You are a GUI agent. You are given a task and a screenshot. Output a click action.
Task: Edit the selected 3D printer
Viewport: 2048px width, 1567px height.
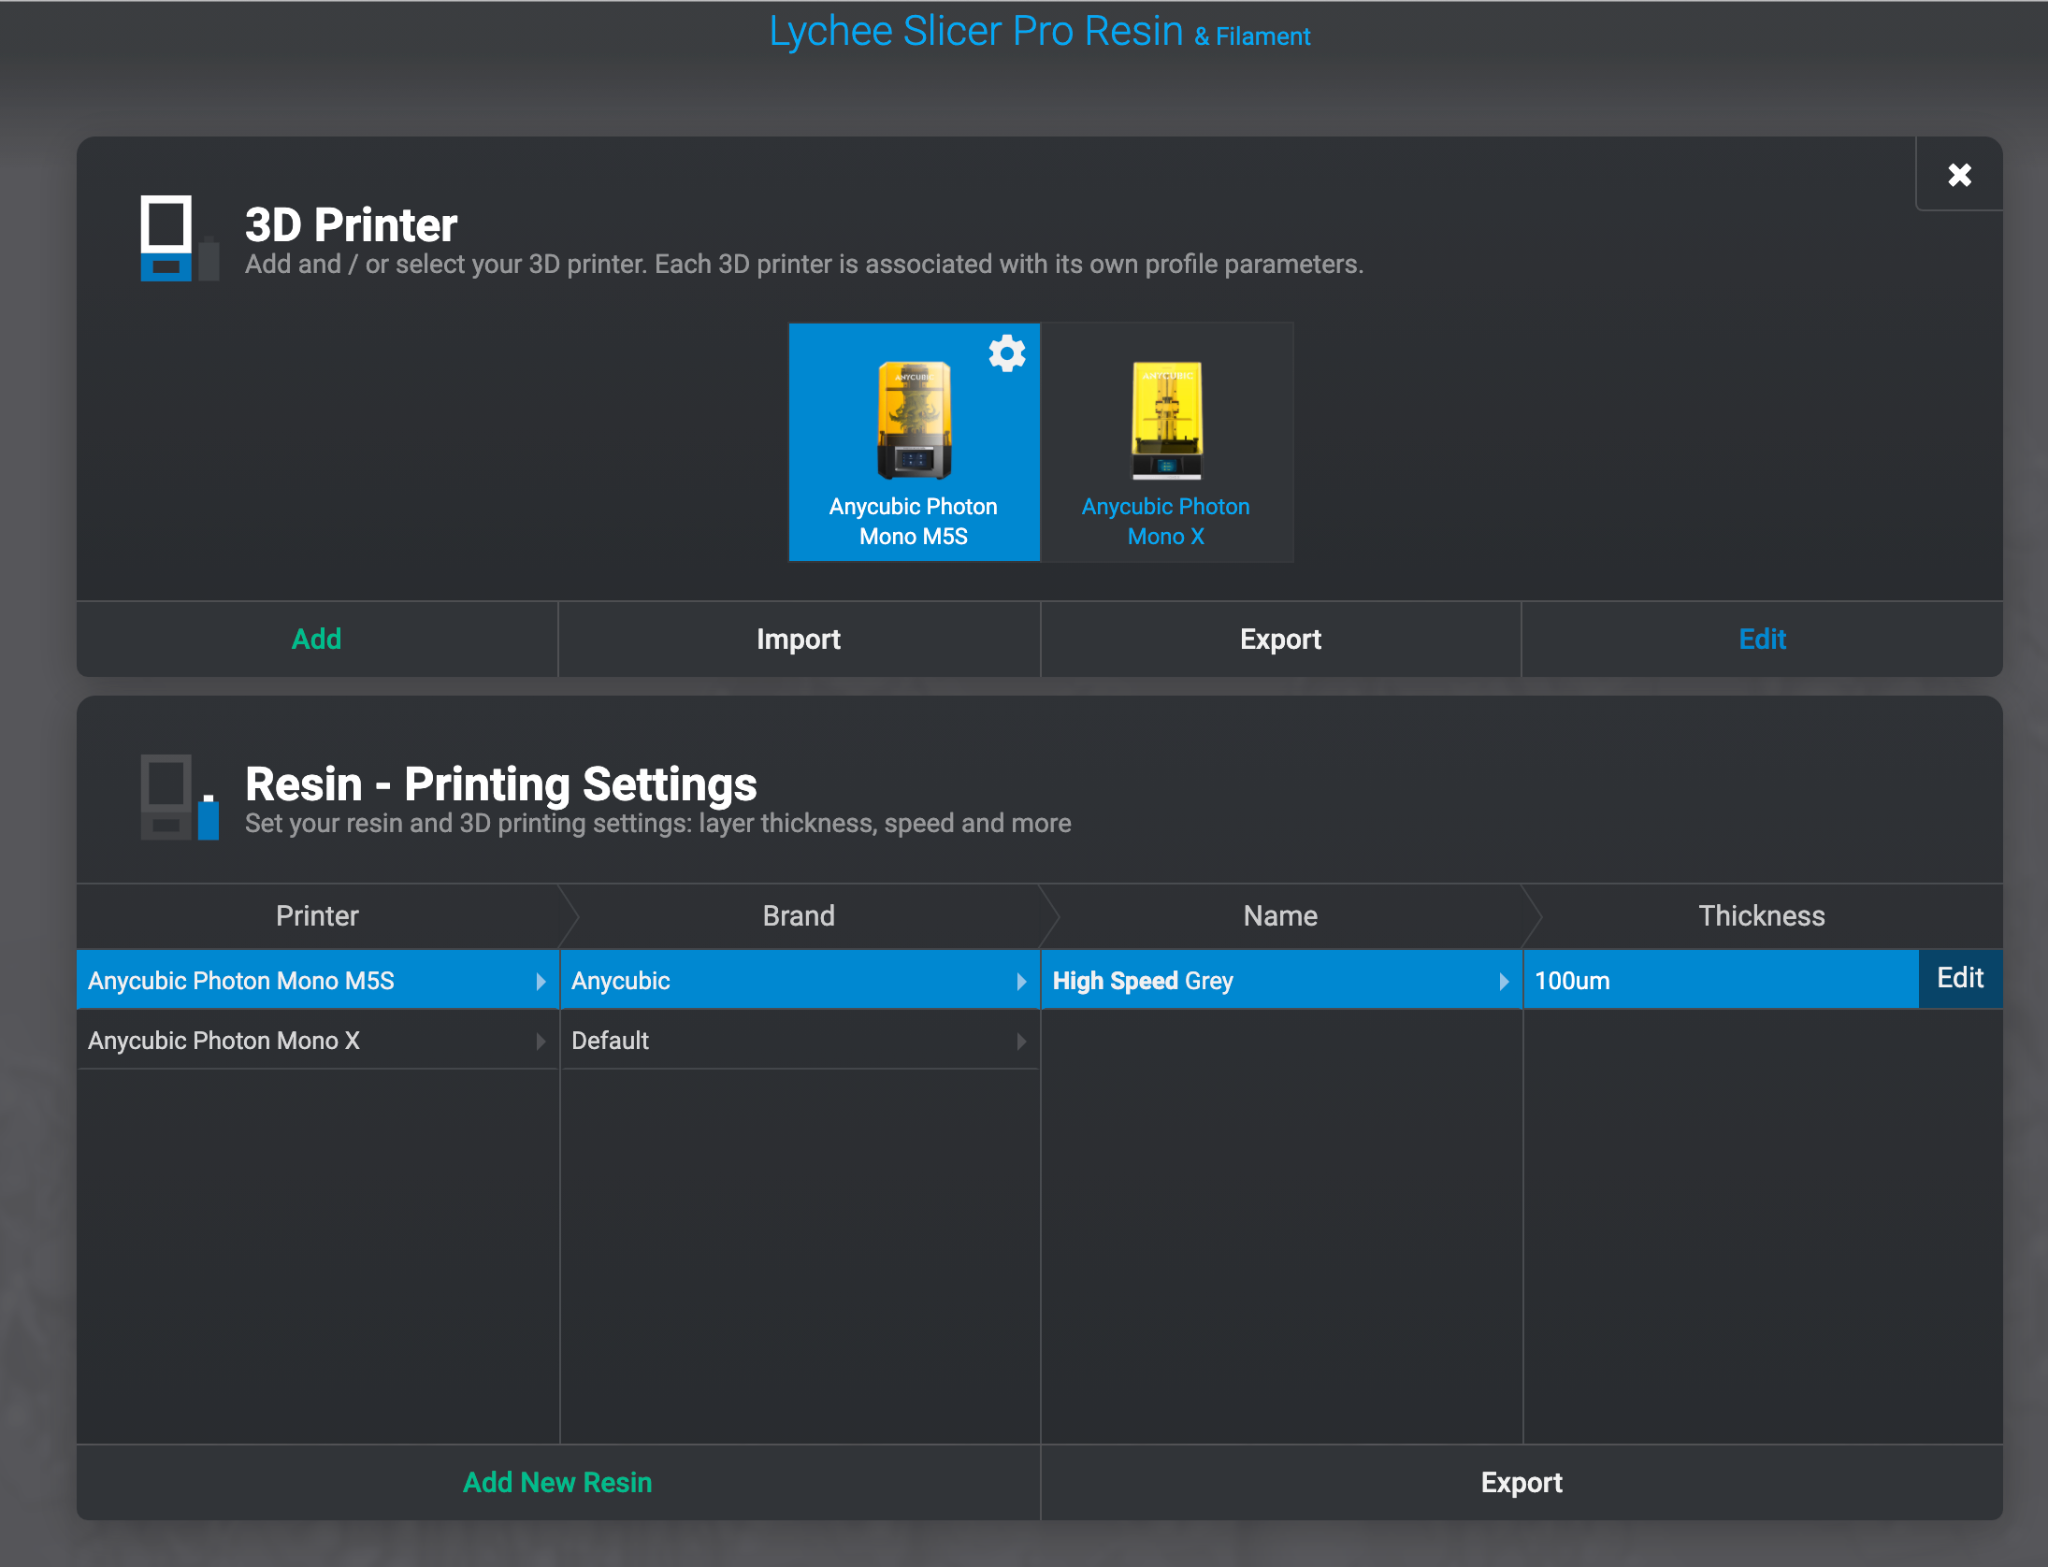coord(1762,639)
